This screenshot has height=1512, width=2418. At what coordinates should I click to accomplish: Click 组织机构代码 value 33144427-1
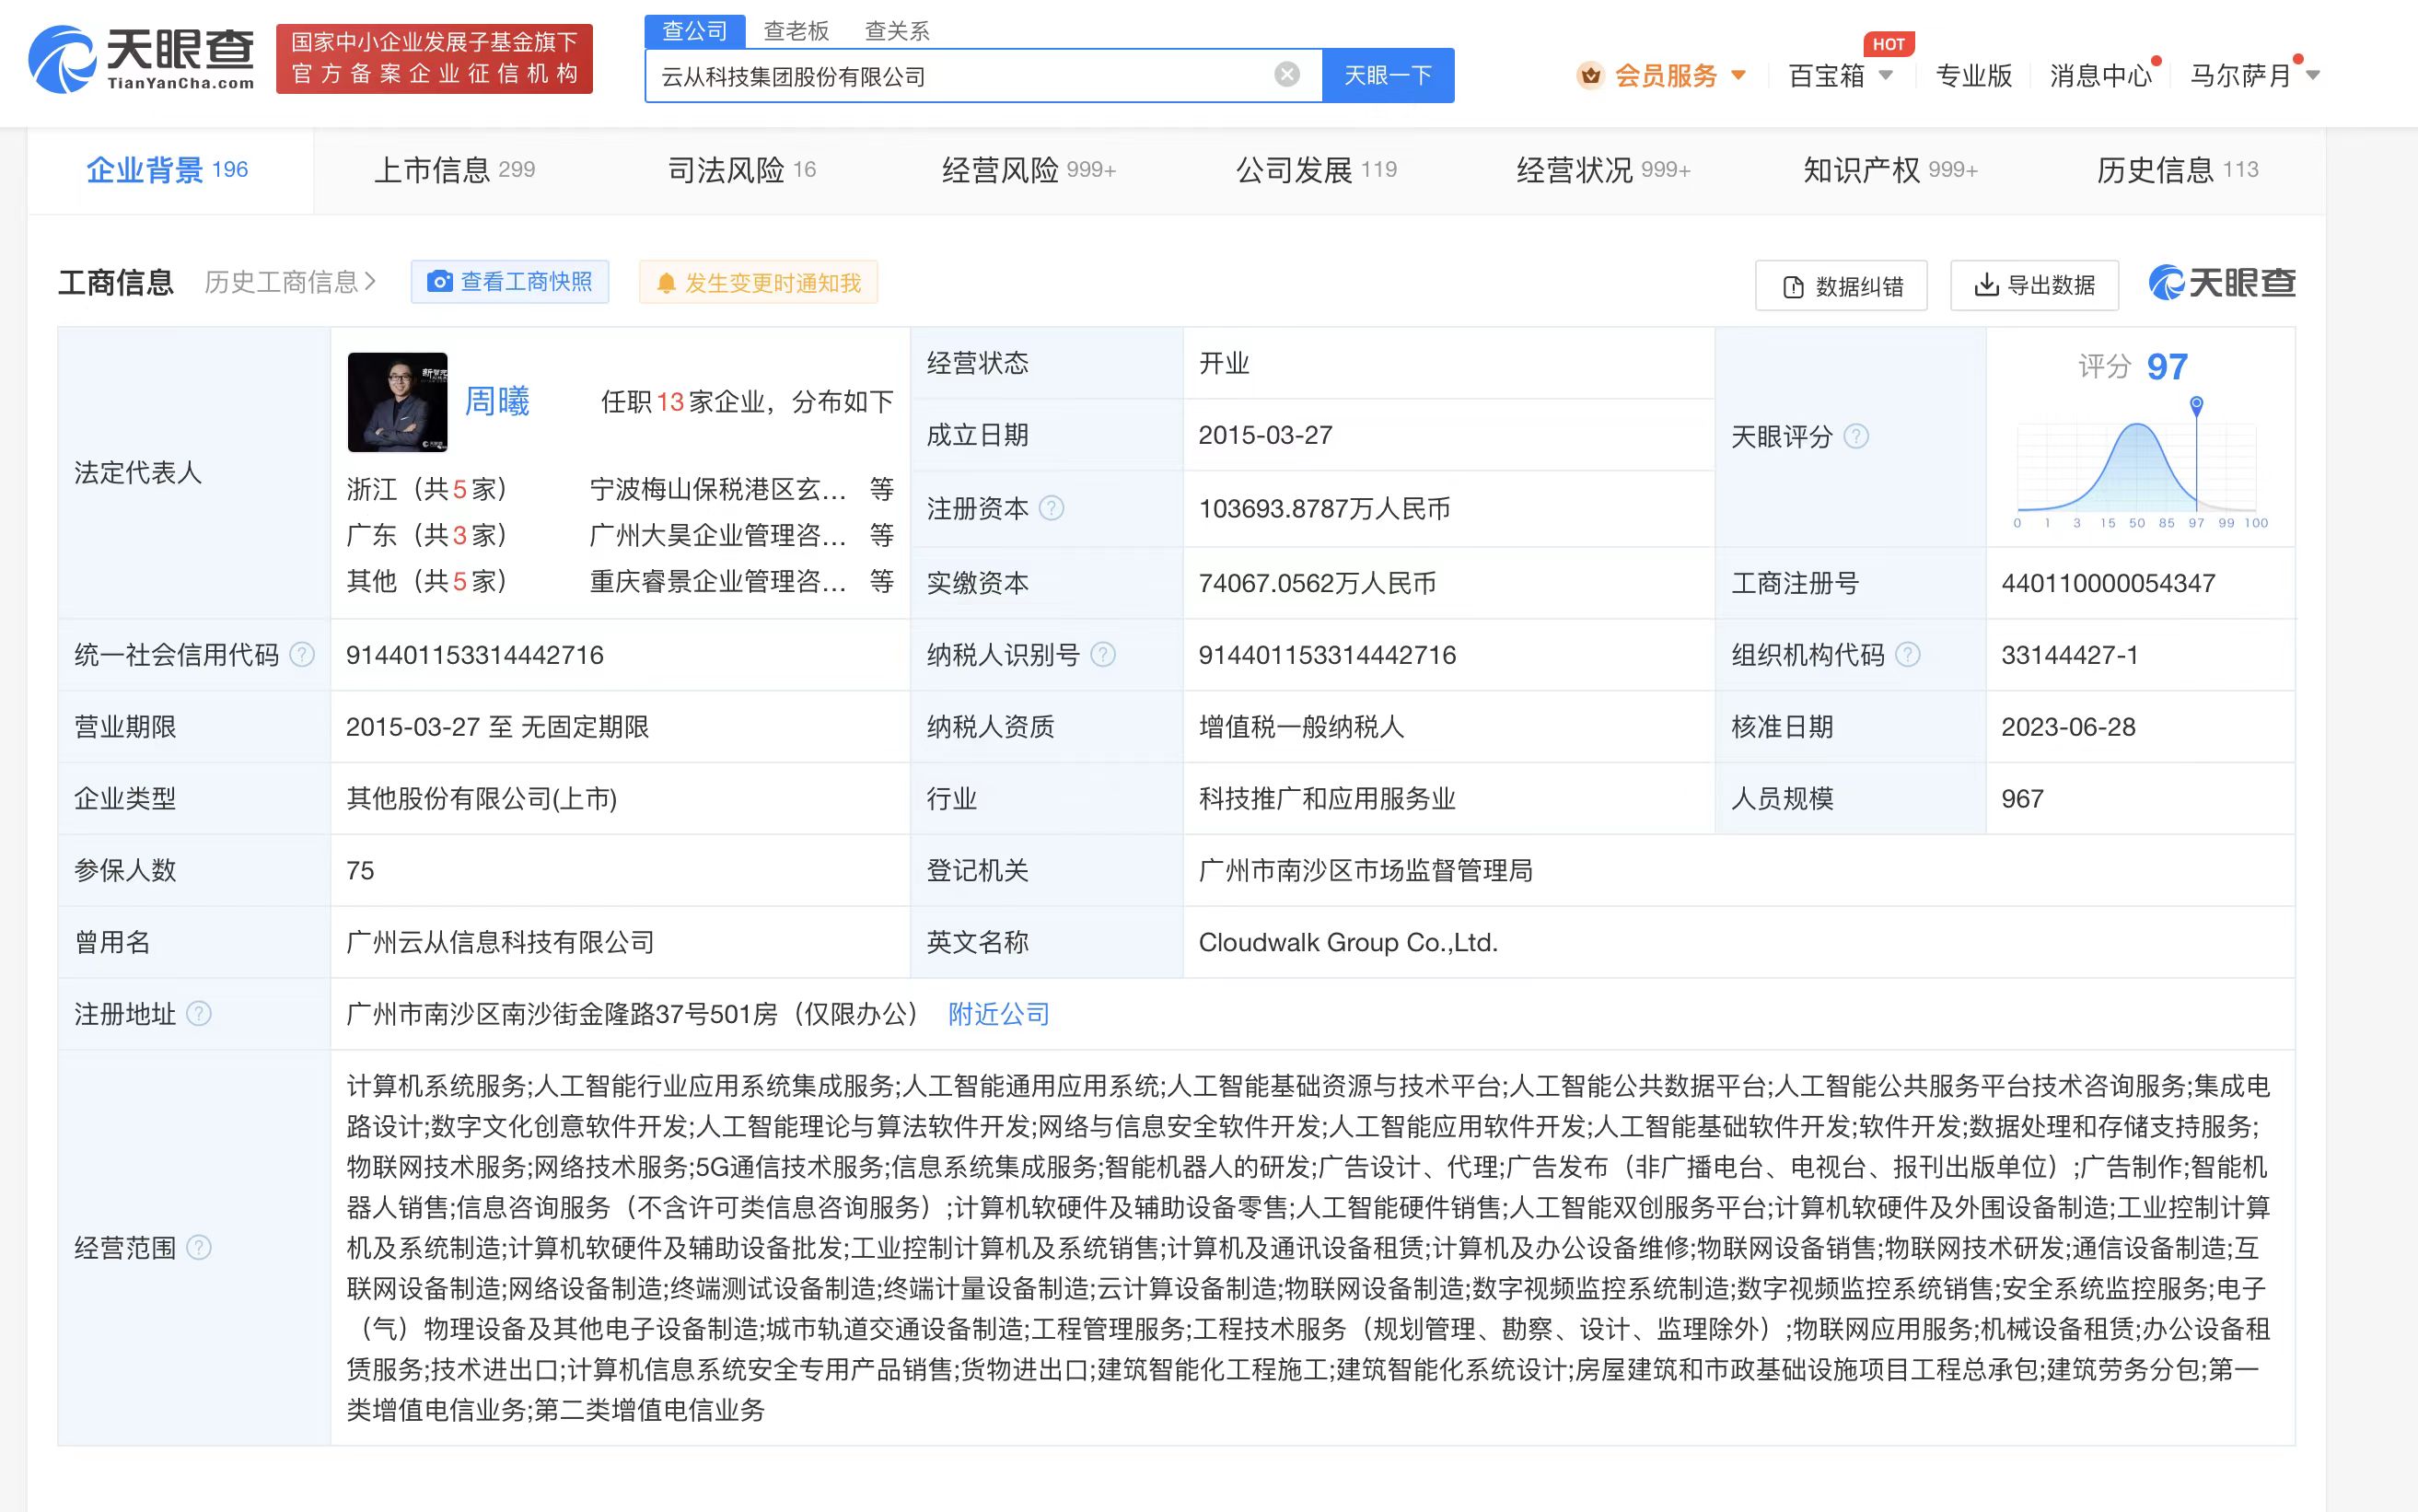click(2069, 655)
